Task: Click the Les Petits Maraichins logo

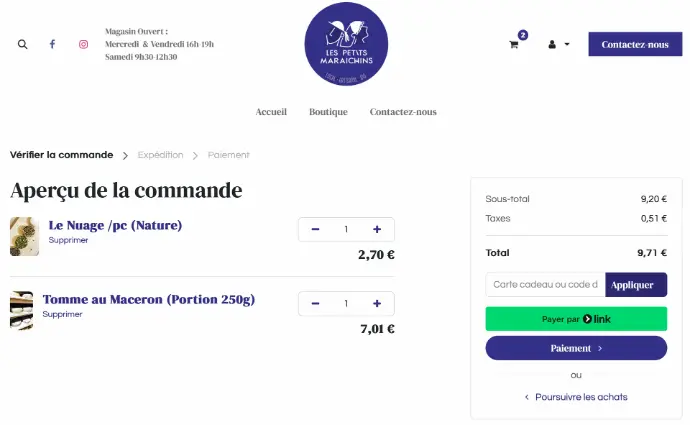Action: coord(346,44)
